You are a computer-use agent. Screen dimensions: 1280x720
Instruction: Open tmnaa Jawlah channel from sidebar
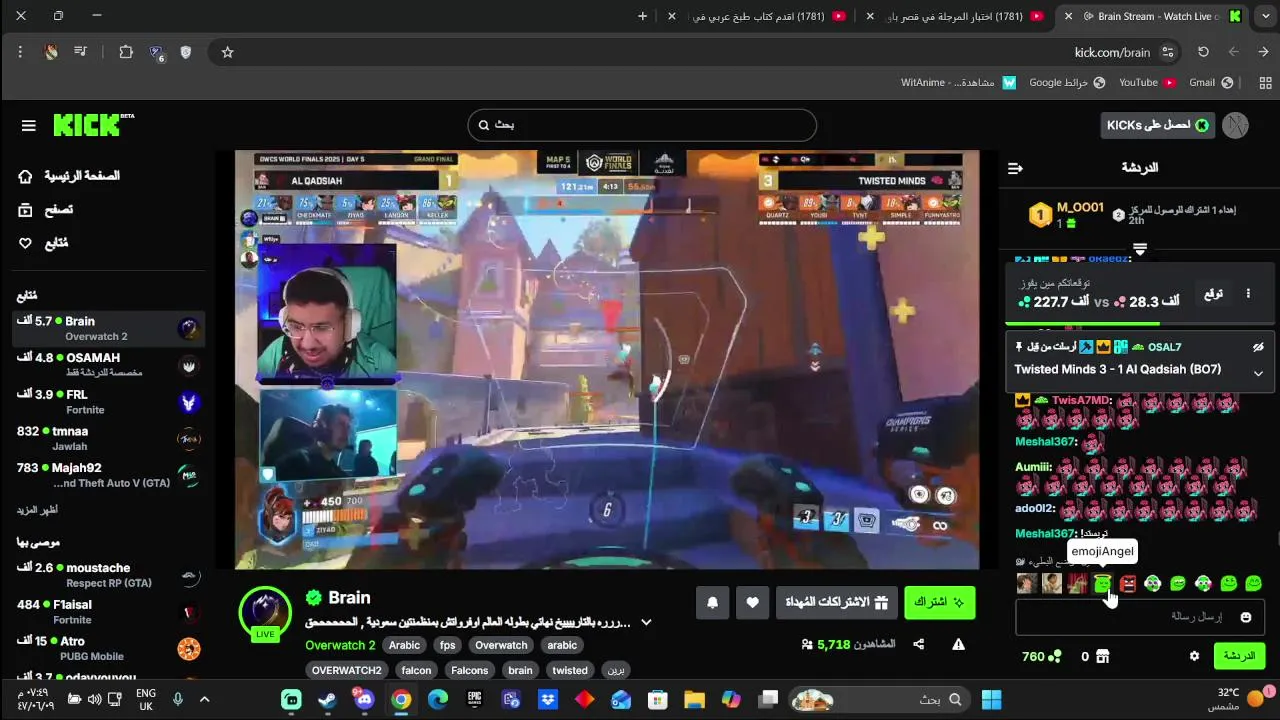click(108, 438)
